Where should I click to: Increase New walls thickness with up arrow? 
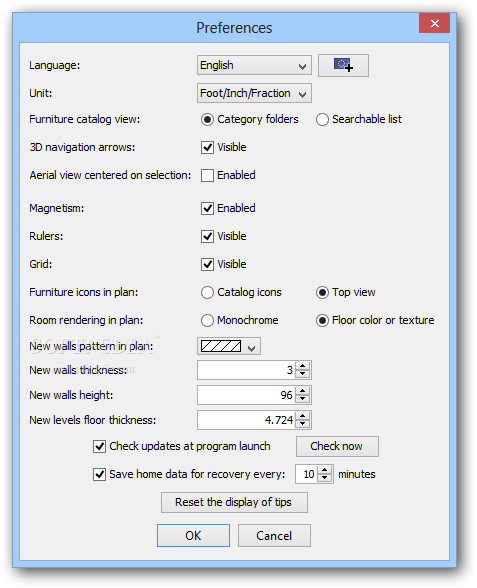pyautogui.click(x=303, y=366)
